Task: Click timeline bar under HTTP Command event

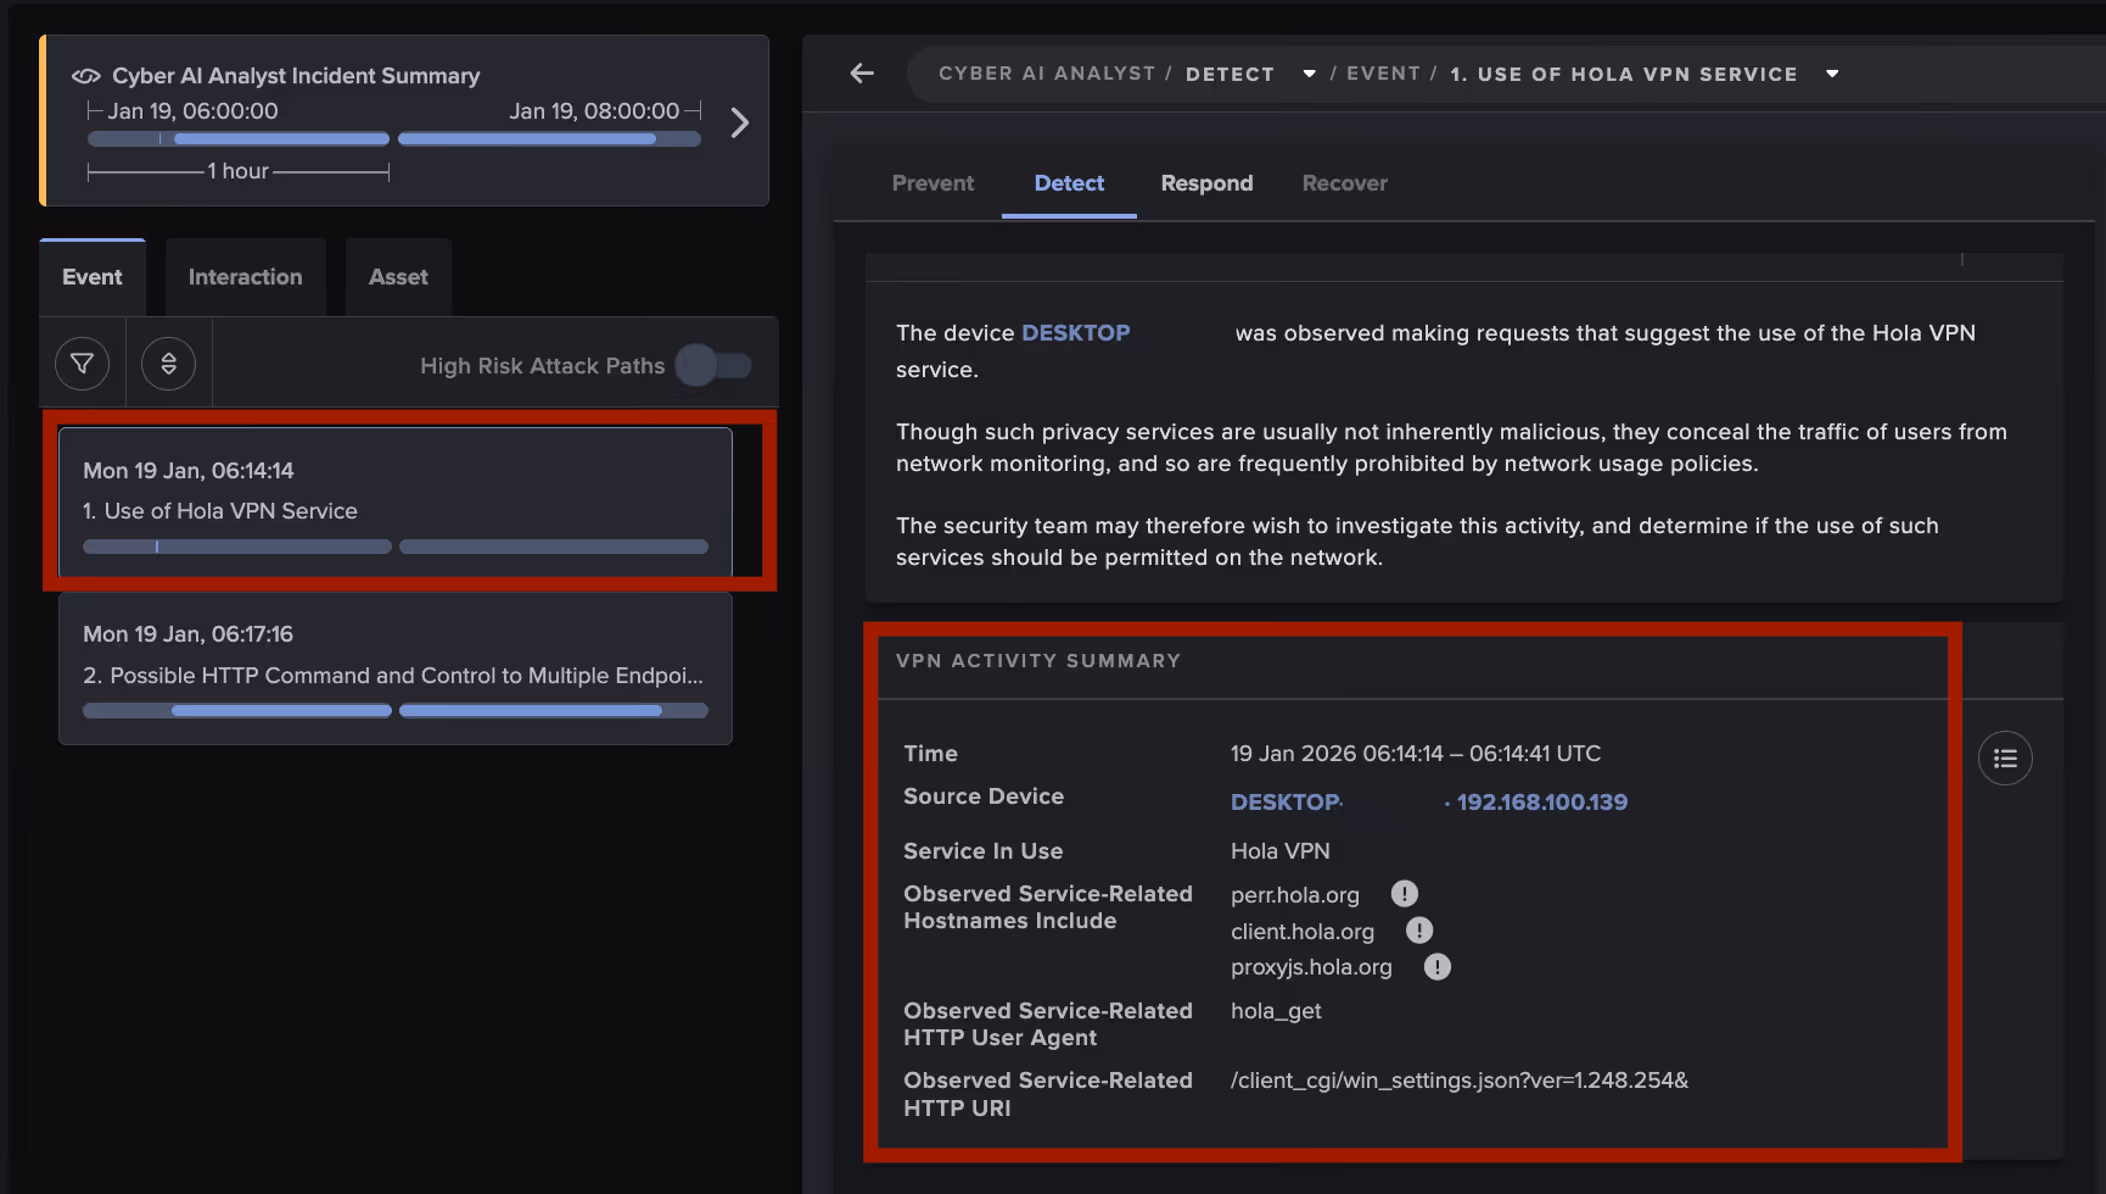Action: pos(395,710)
